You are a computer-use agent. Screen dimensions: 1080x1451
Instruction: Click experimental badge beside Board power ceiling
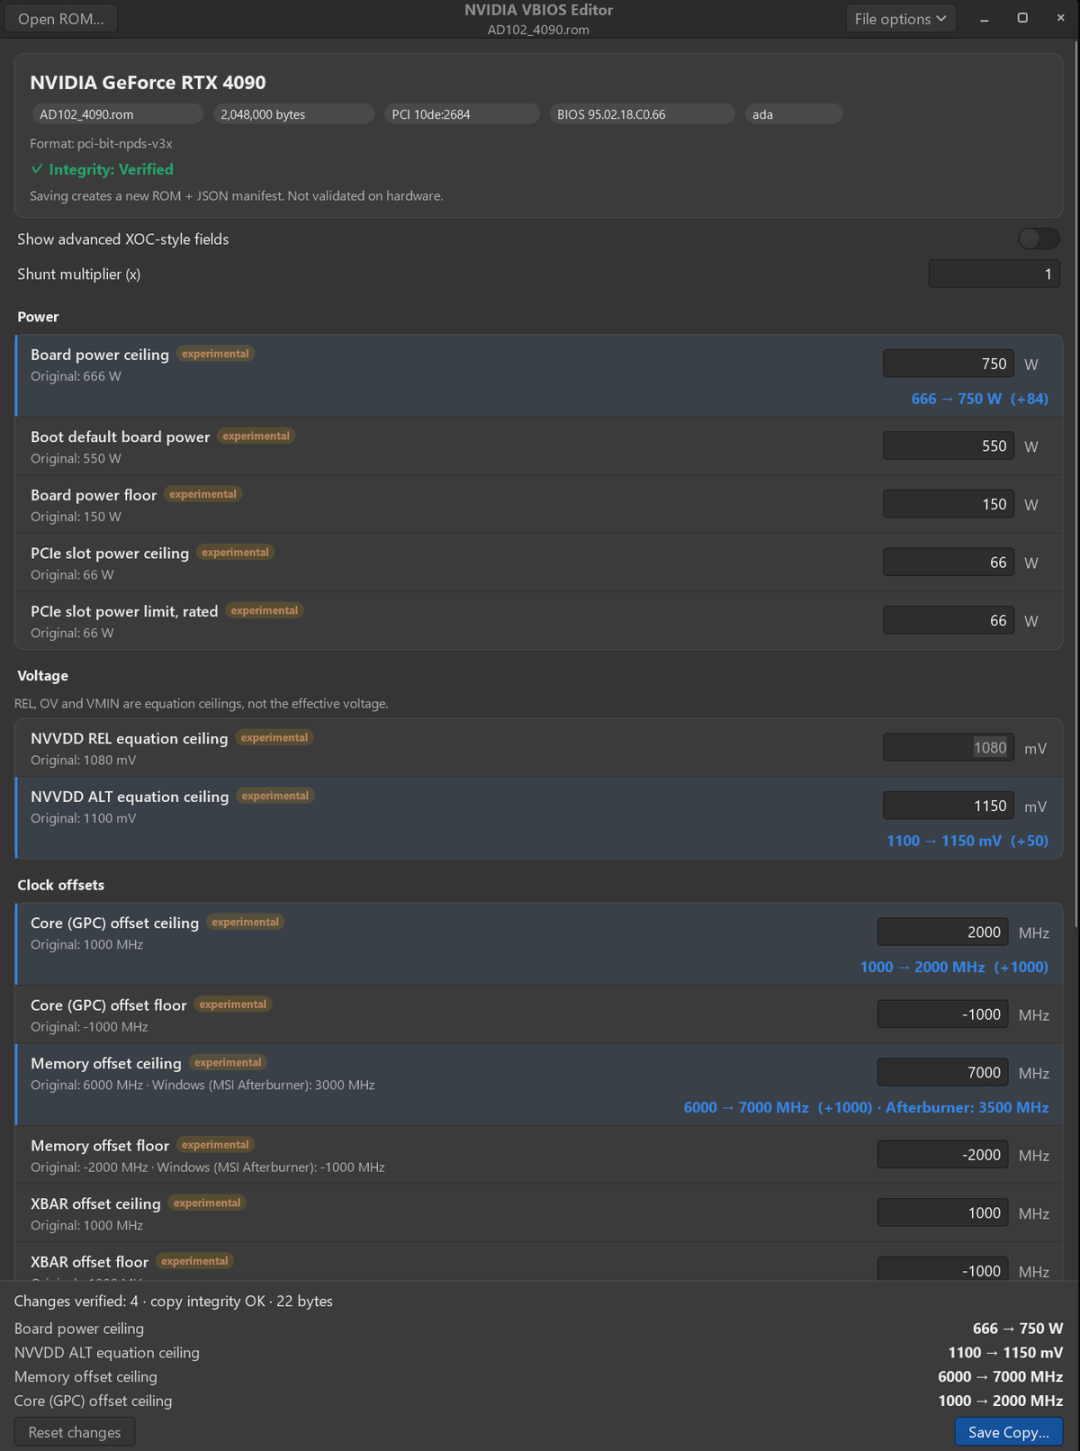(x=216, y=354)
